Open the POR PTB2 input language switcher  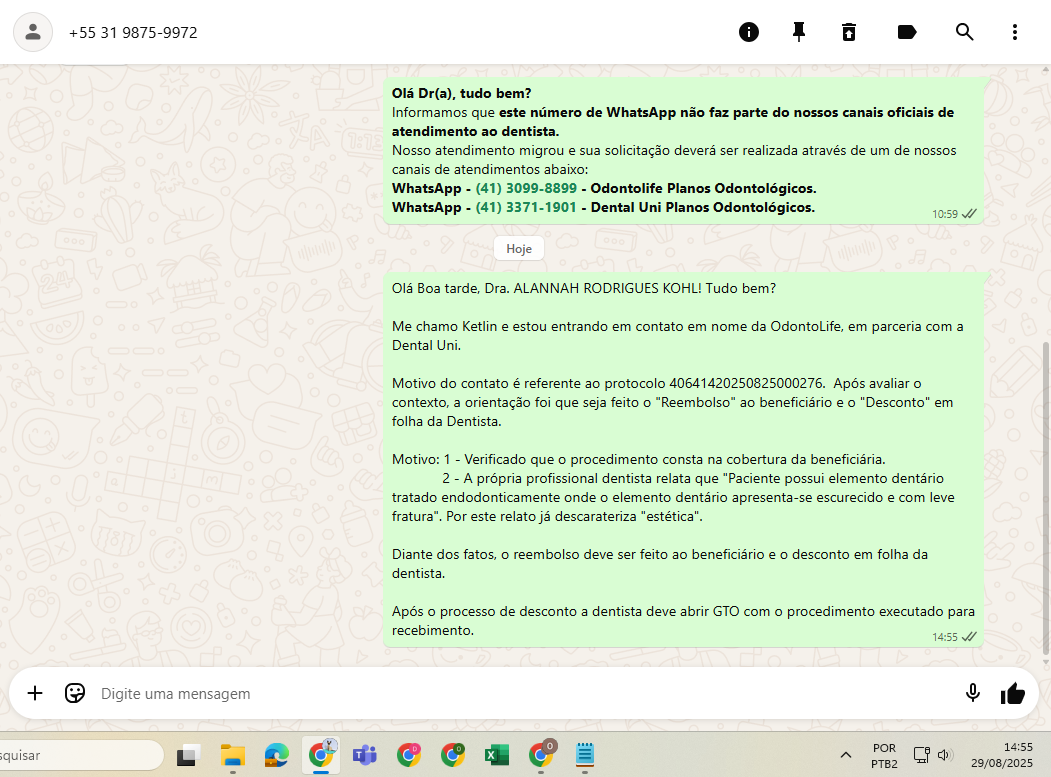tap(884, 756)
